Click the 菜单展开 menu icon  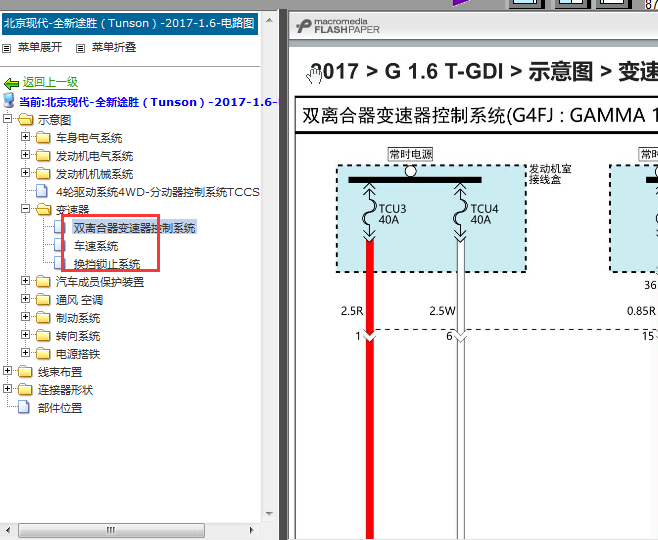[8, 48]
